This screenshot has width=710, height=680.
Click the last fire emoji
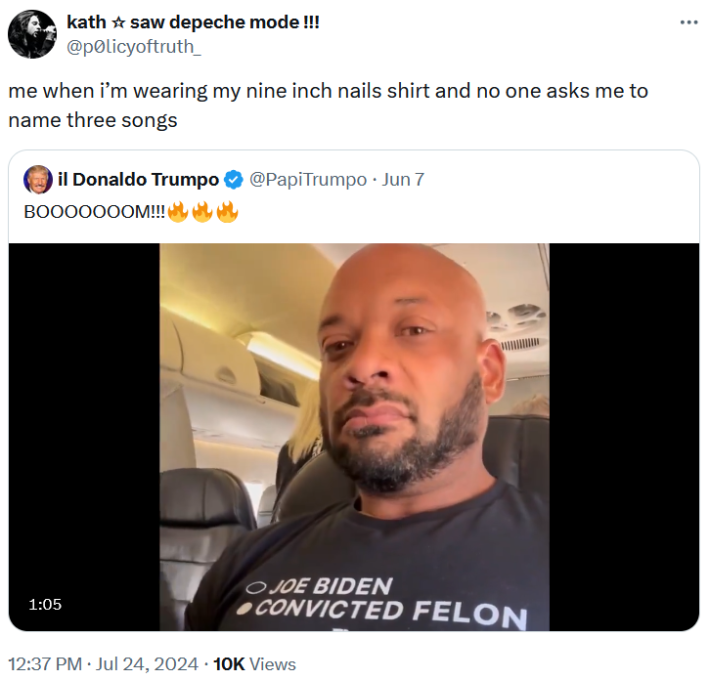click(x=227, y=212)
